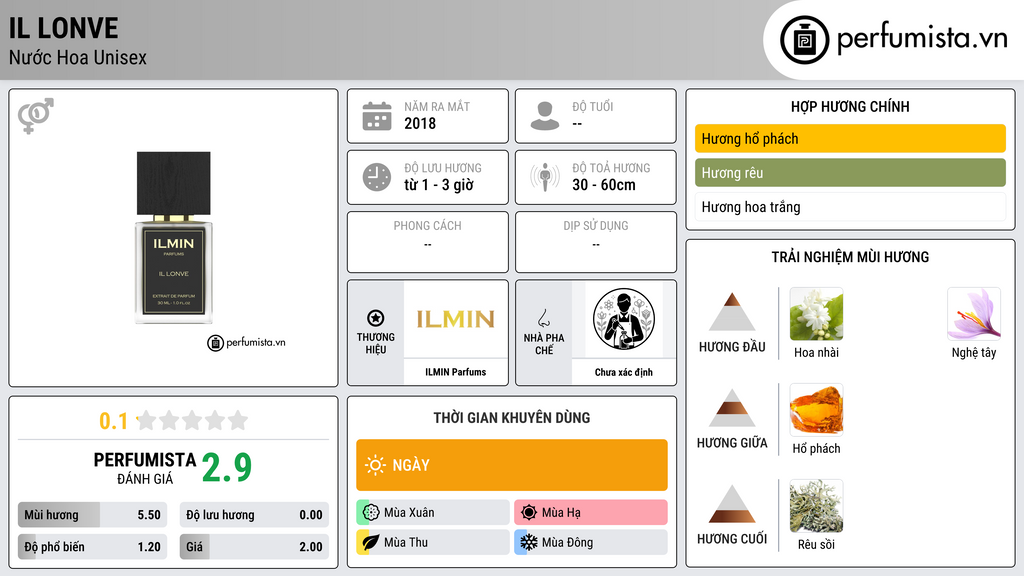This screenshot has width=1024, height=576.
Task: Click the top-note pyramid icon Hương đầu
Action: click(x=732, y=312)
